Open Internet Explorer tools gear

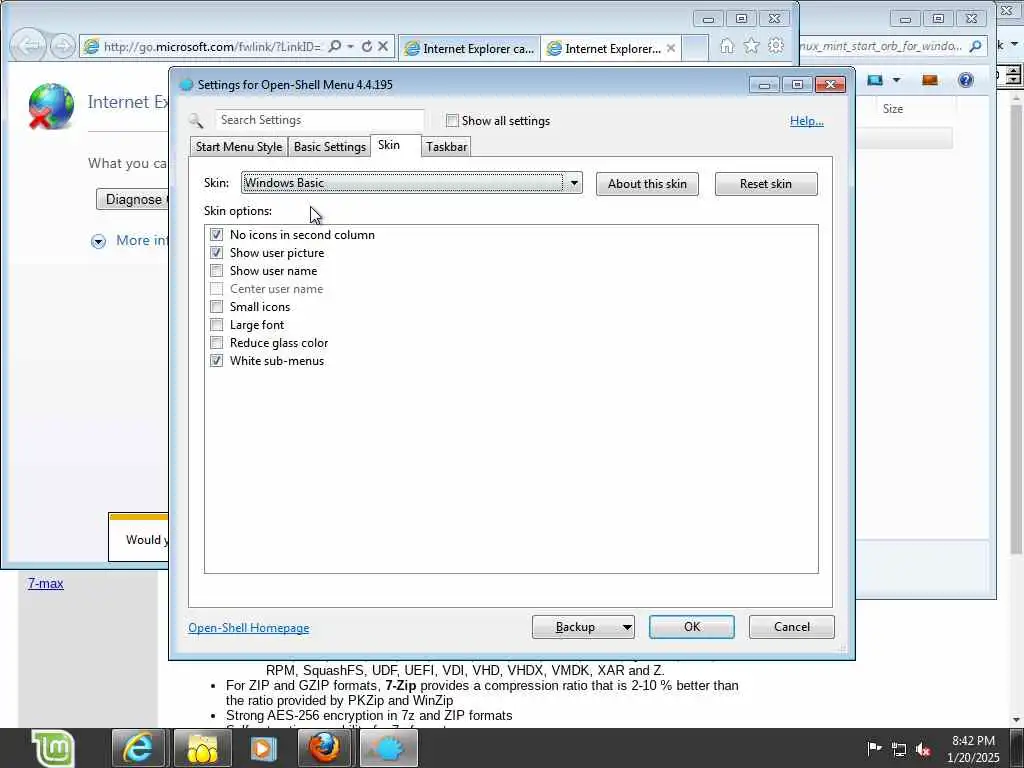(776, 46)
